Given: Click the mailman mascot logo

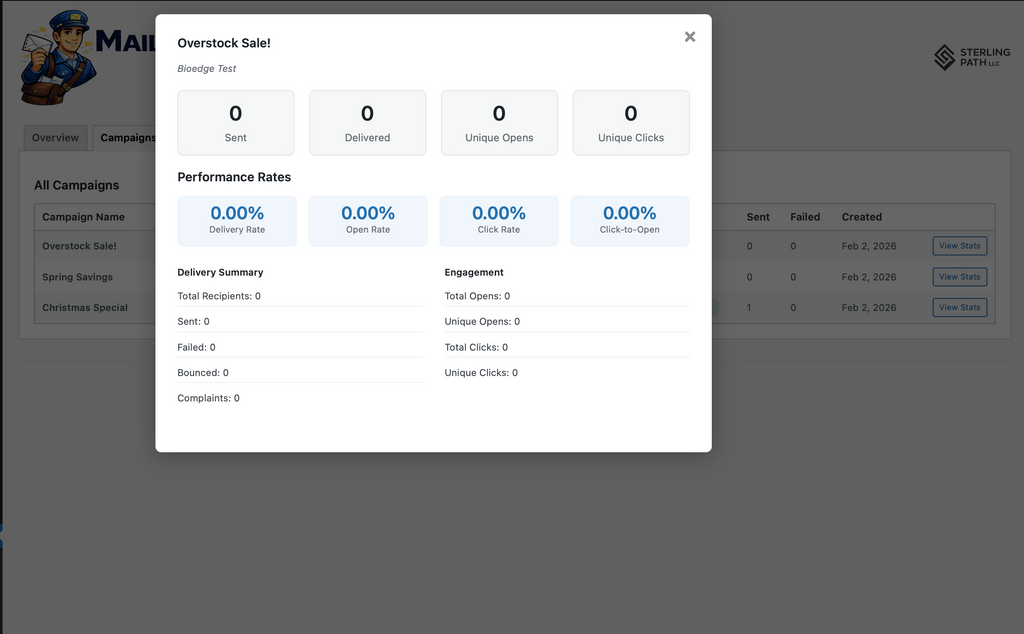Looking at the screenshot, I should [x=58, y=58].
